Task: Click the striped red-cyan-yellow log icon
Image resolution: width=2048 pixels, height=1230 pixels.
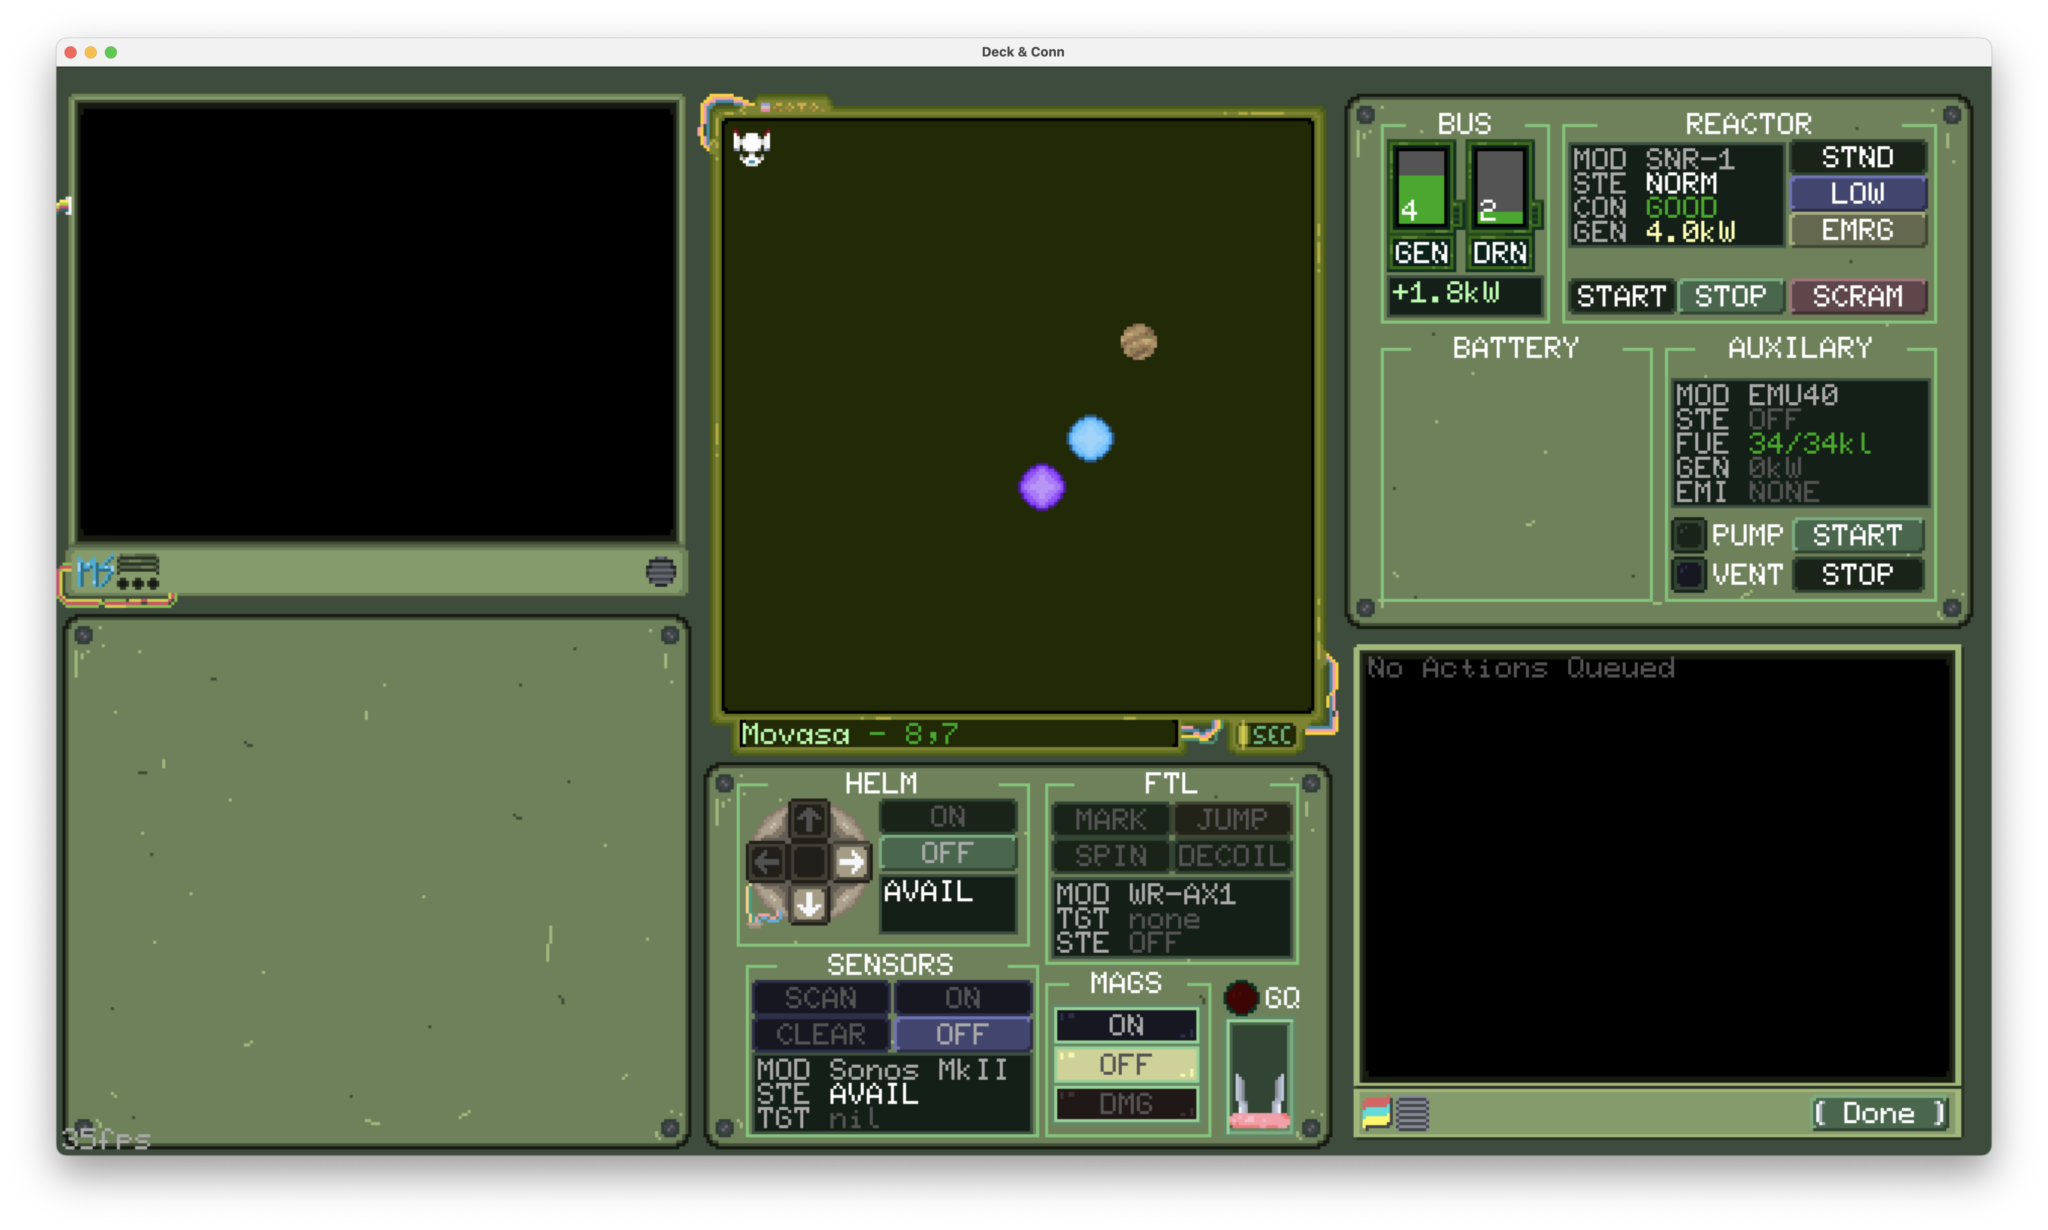Action: [1376, 1112]
